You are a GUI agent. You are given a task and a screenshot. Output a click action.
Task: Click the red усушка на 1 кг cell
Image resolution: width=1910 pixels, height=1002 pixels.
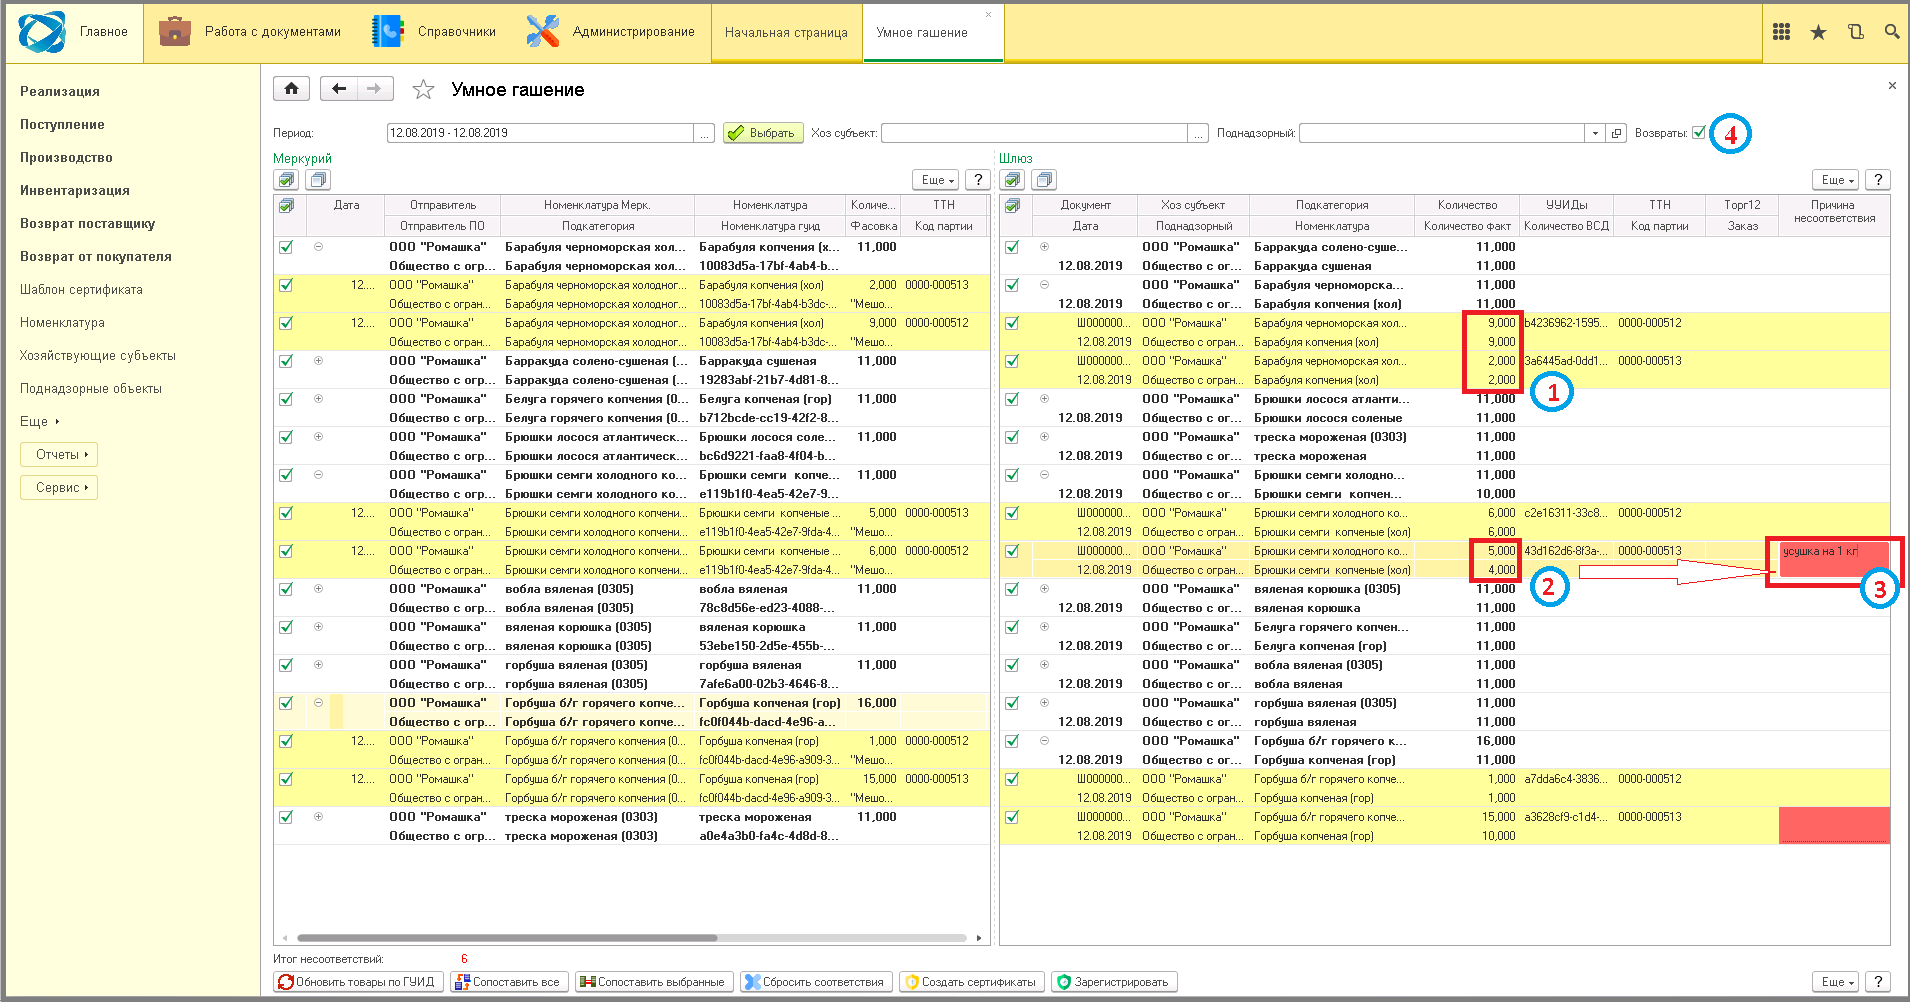[x=1834, y=560]
